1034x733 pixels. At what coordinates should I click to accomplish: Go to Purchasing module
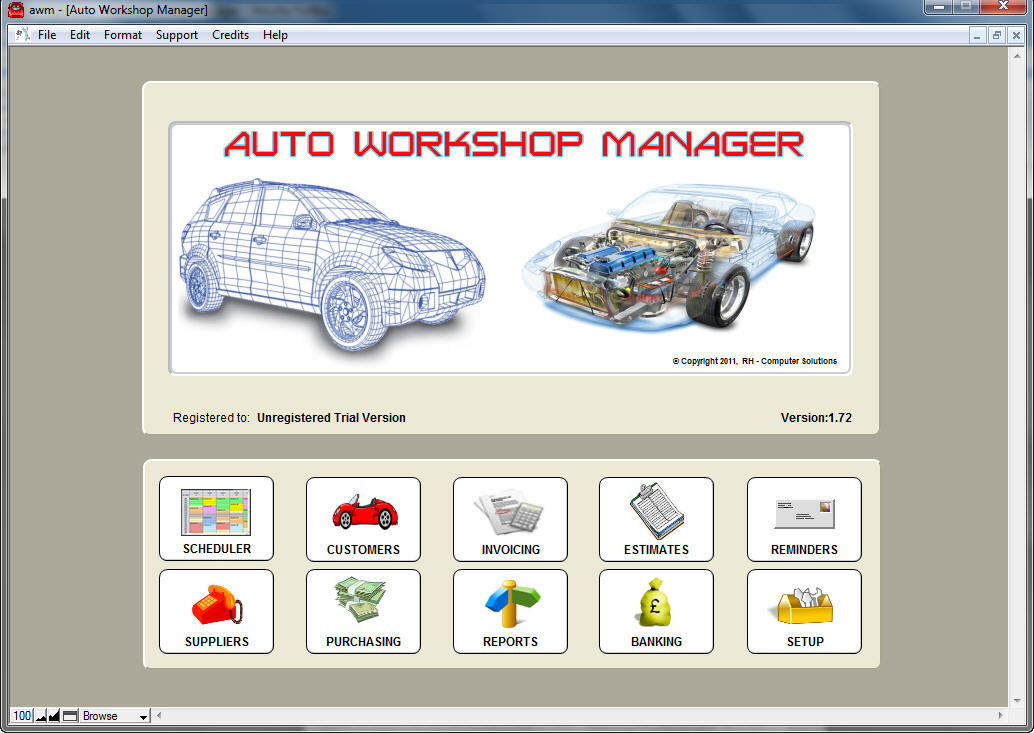coord(363,611)
